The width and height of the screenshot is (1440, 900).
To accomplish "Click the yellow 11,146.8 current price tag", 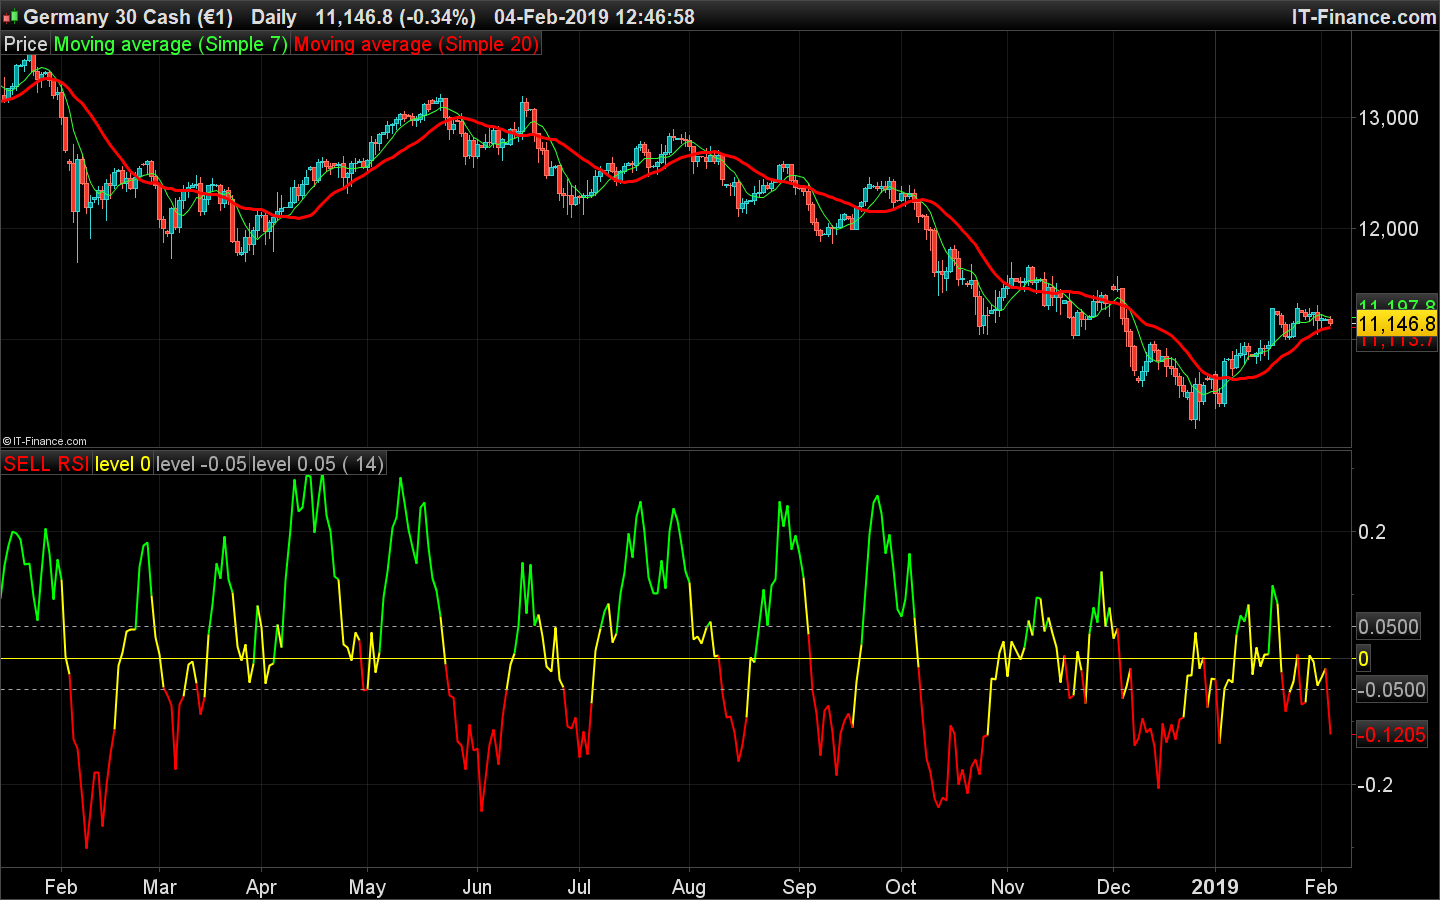I will coord(1396,324).
